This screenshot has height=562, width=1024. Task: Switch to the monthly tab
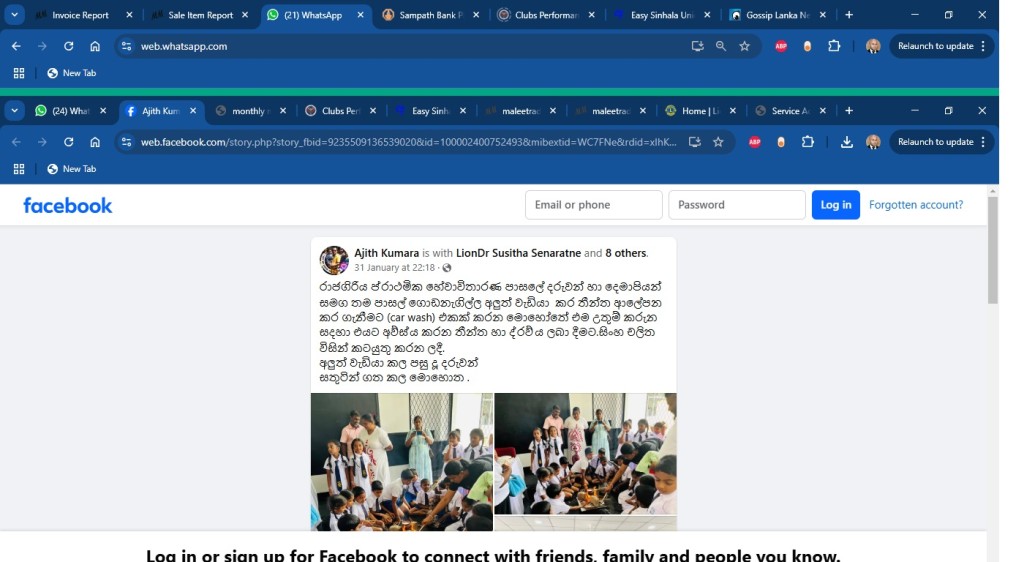point(251,111)
